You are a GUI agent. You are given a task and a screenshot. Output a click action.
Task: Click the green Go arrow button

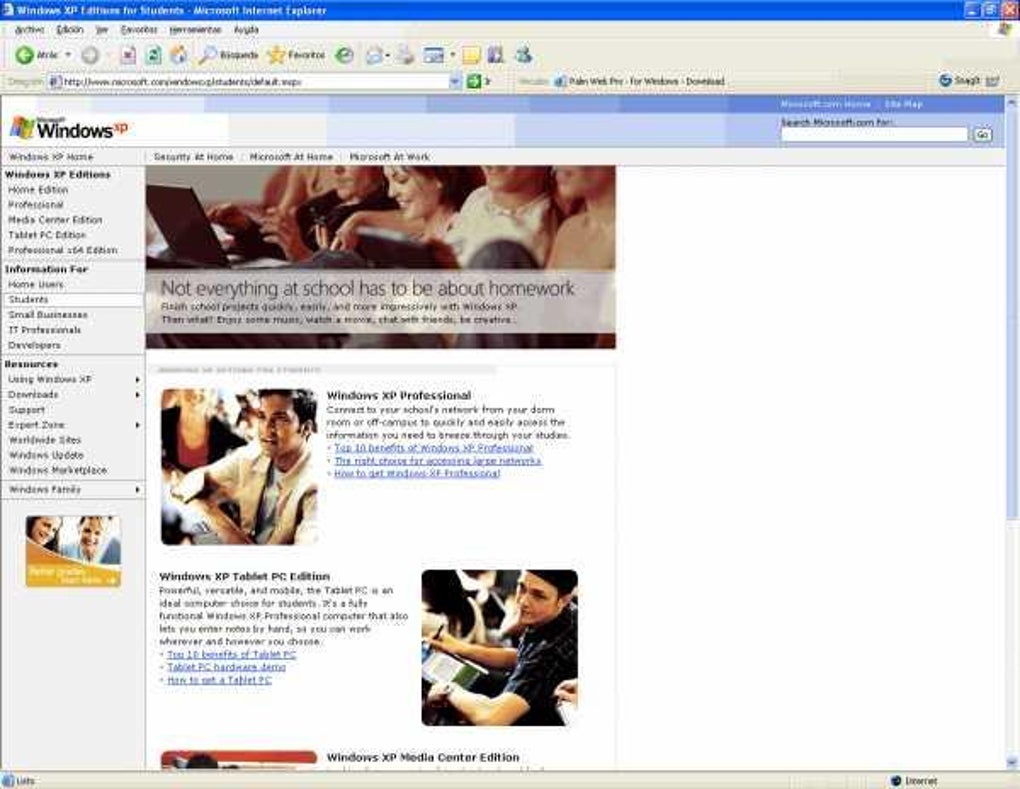point(474,81)
